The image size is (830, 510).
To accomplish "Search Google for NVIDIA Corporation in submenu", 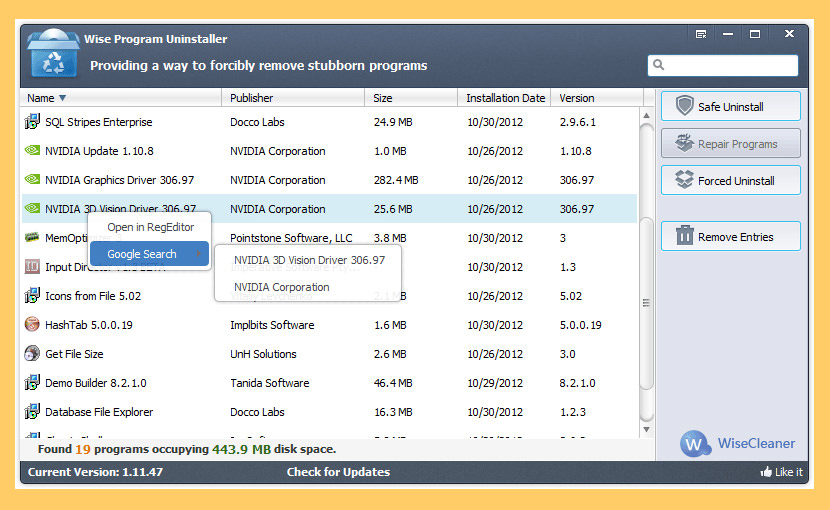I will (282, 287).
